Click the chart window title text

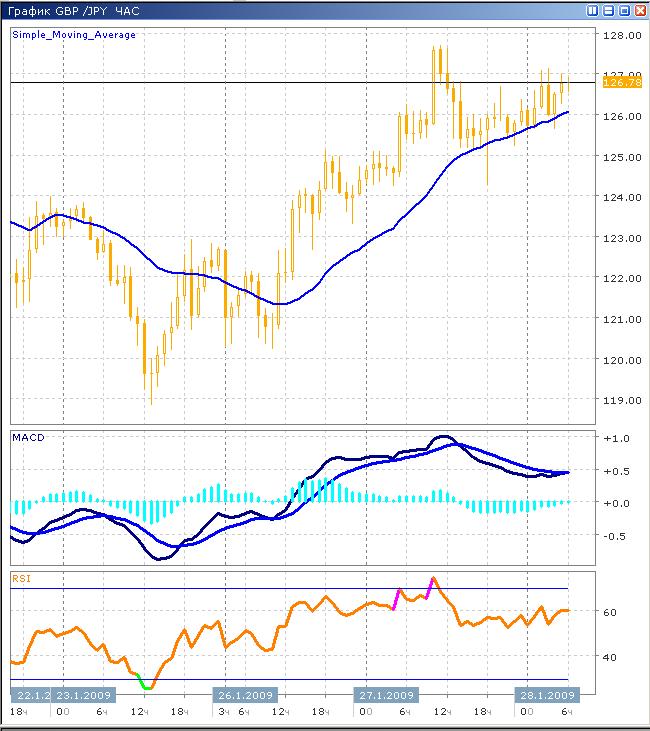click(x=76, y=10)
